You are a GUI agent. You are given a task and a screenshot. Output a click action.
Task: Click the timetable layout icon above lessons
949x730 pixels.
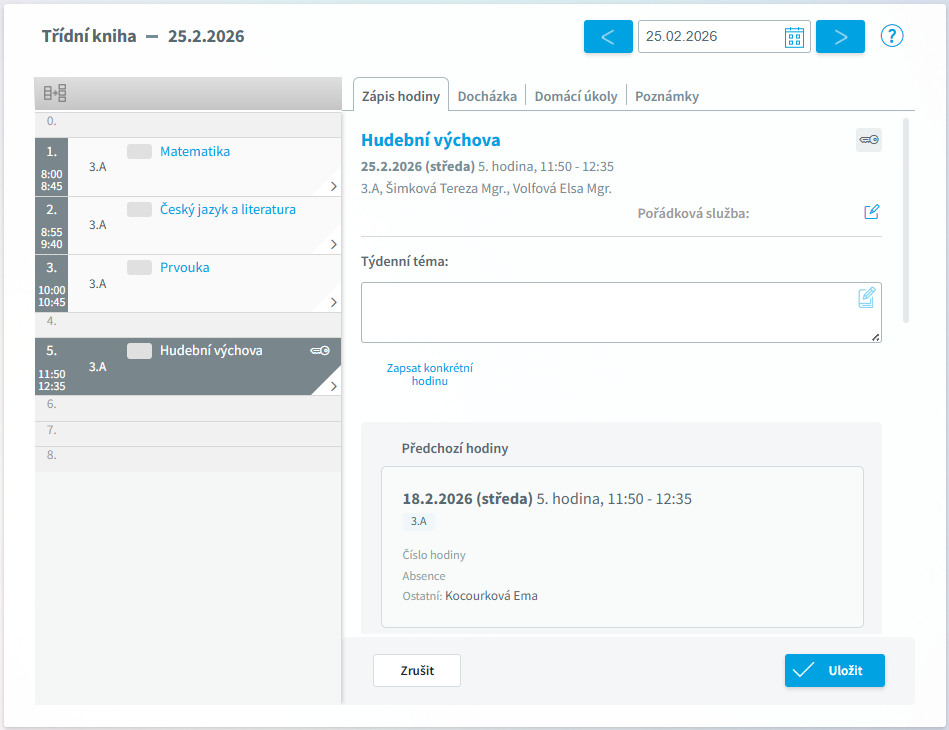pos(55,93)
